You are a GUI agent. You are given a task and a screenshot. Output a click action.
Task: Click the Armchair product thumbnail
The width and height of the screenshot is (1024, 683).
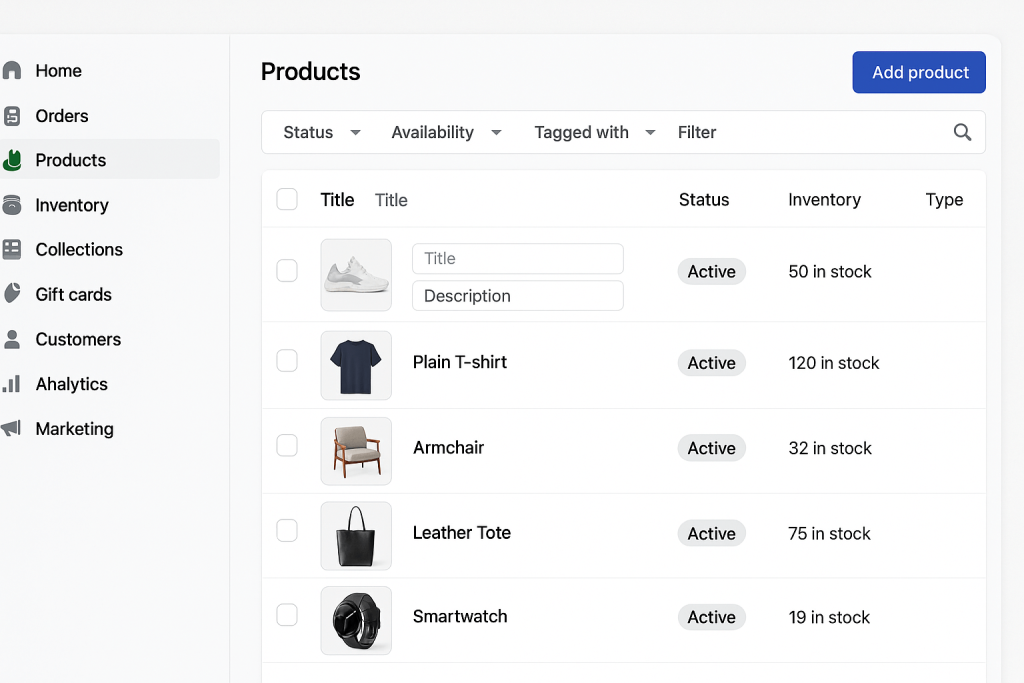point(356,450)
